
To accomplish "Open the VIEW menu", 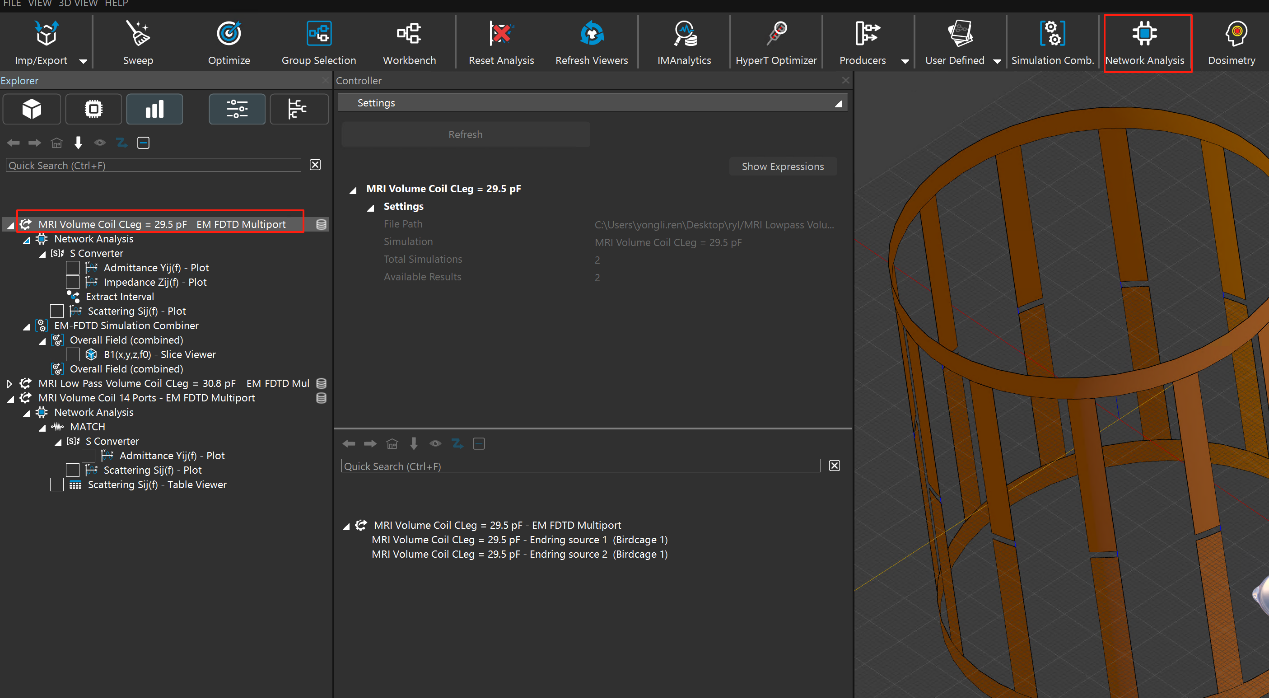I will pos(40,4).
